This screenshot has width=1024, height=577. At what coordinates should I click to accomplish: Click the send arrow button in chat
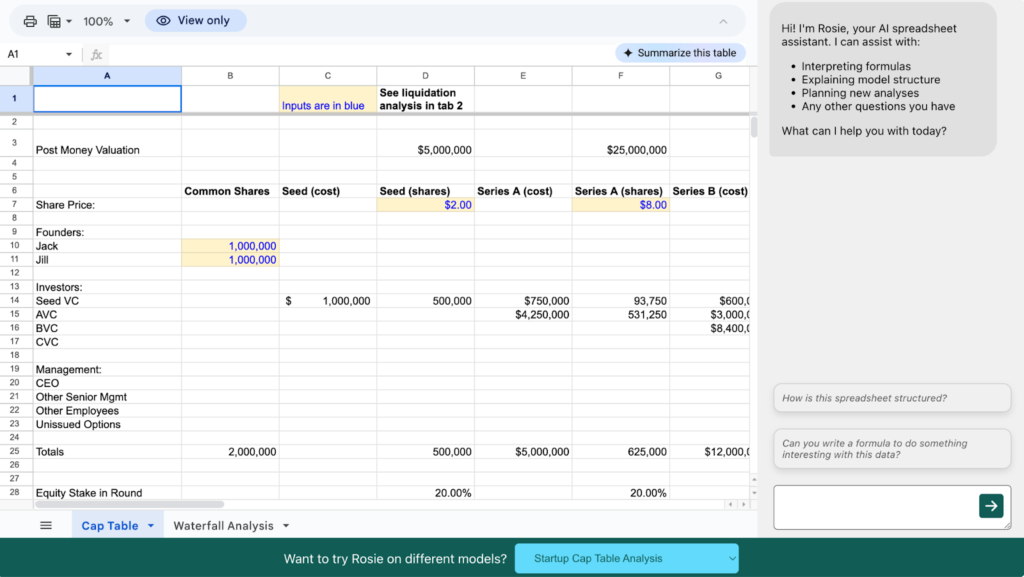[990, 506]
